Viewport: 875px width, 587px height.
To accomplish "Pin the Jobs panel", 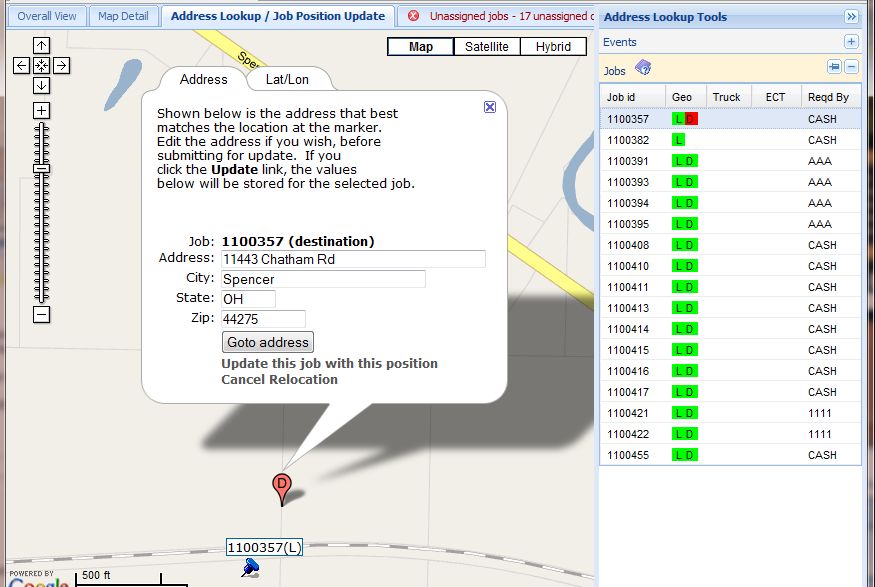I will point(834,67).
